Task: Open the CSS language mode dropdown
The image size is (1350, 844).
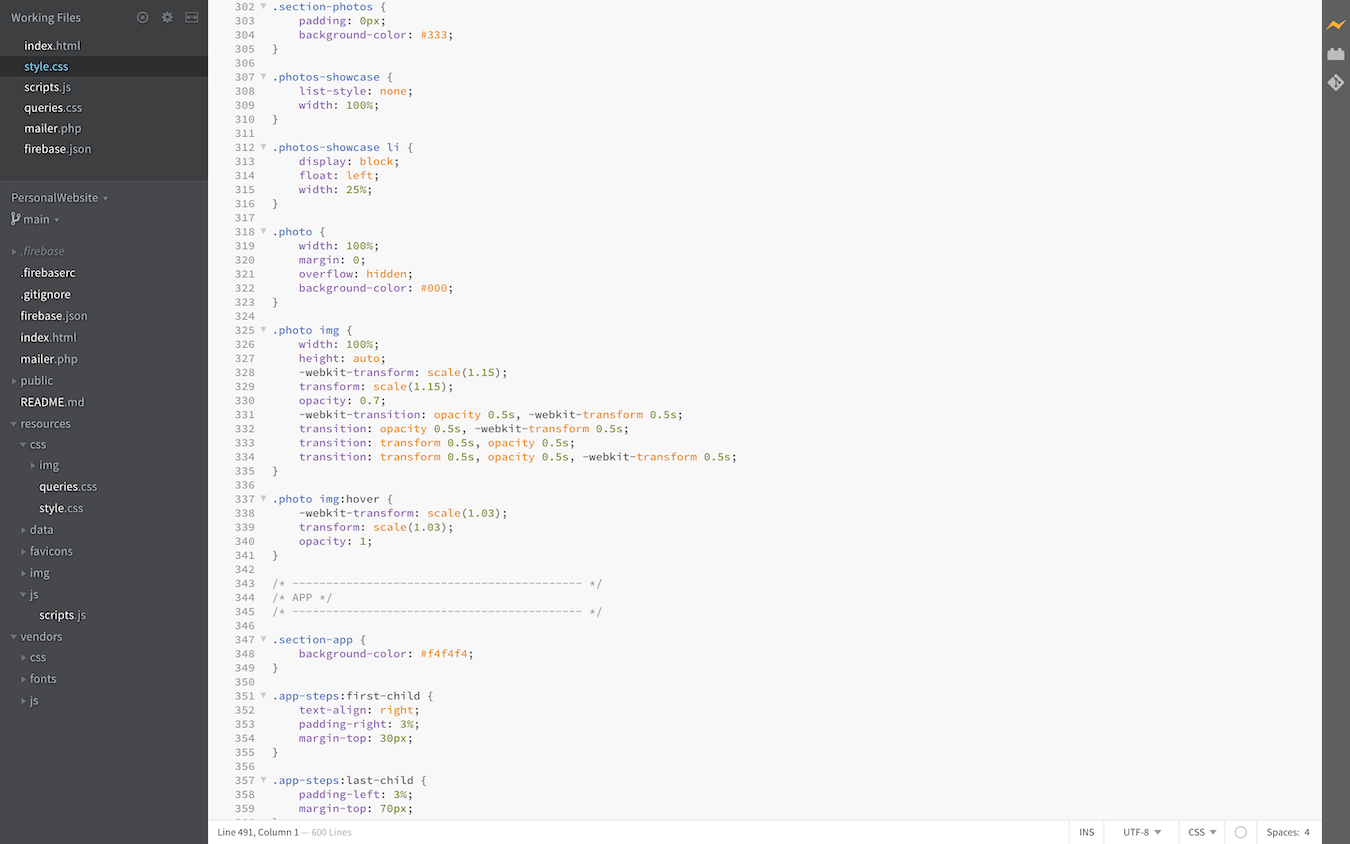Action: point(1202,832)
